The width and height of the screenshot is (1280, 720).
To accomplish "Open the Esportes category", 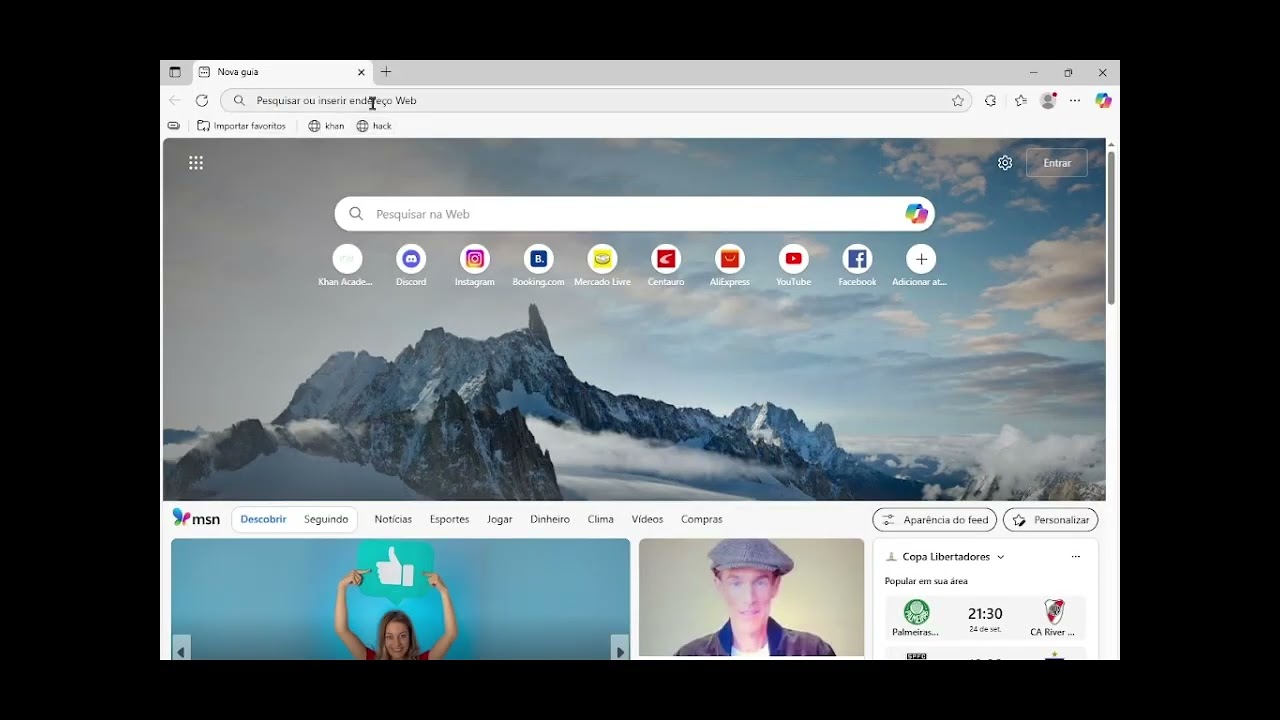I will (449, 519).
